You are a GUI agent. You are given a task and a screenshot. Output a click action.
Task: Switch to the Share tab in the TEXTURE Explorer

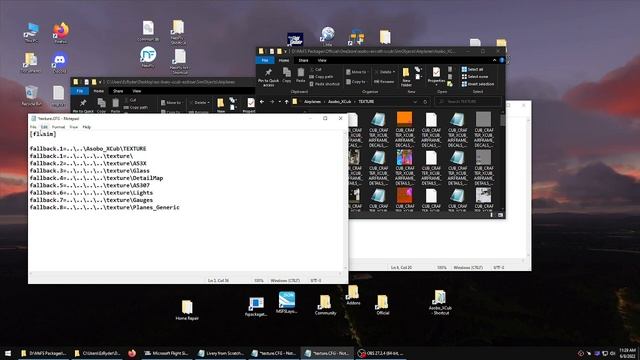pos(303,60)
